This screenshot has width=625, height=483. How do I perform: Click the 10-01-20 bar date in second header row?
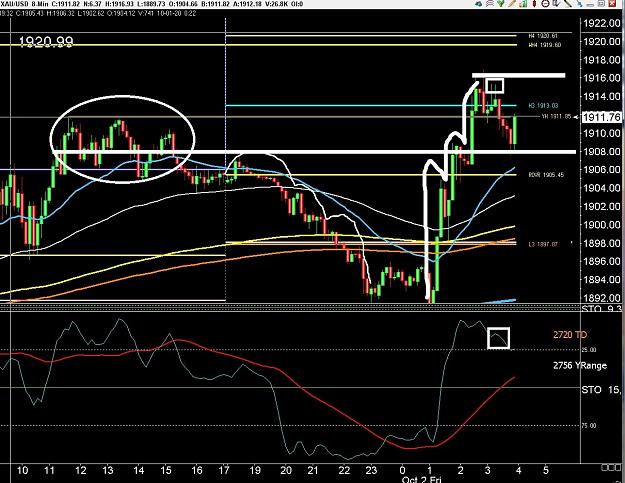168,13
